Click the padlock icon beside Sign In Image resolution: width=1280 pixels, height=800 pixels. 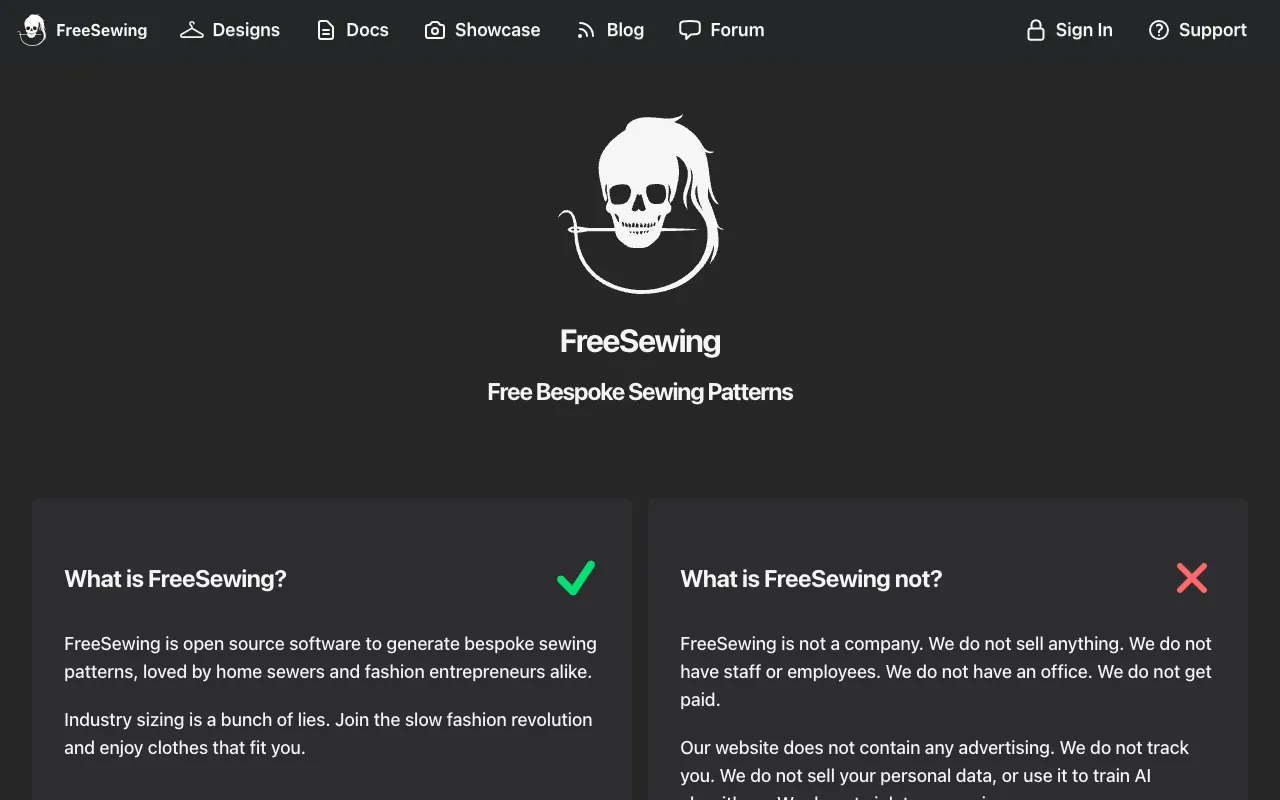(x=1036, y=30)
